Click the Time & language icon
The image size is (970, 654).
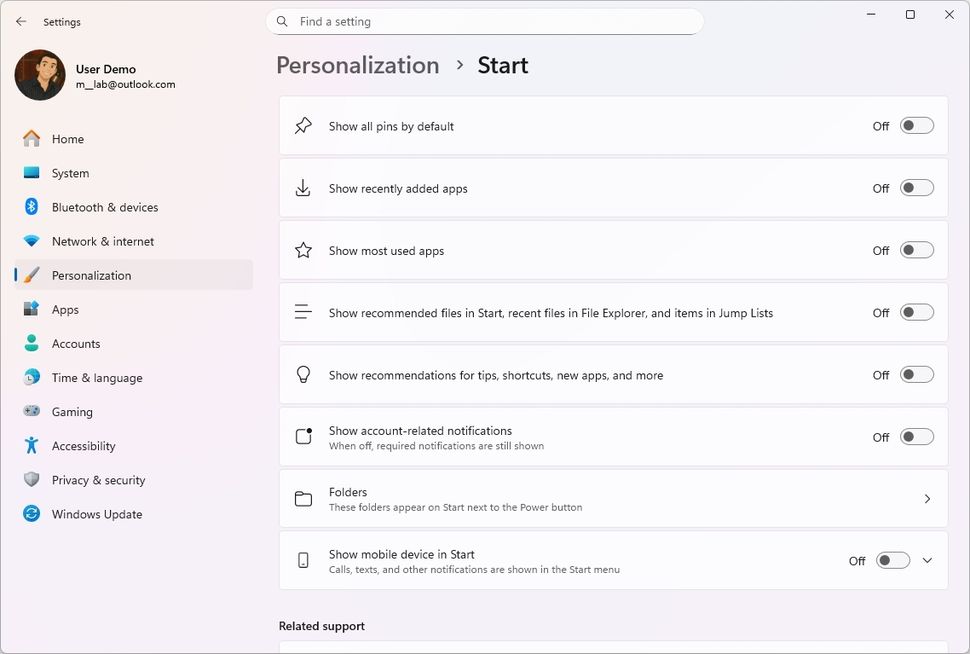(x=32, y=378)
